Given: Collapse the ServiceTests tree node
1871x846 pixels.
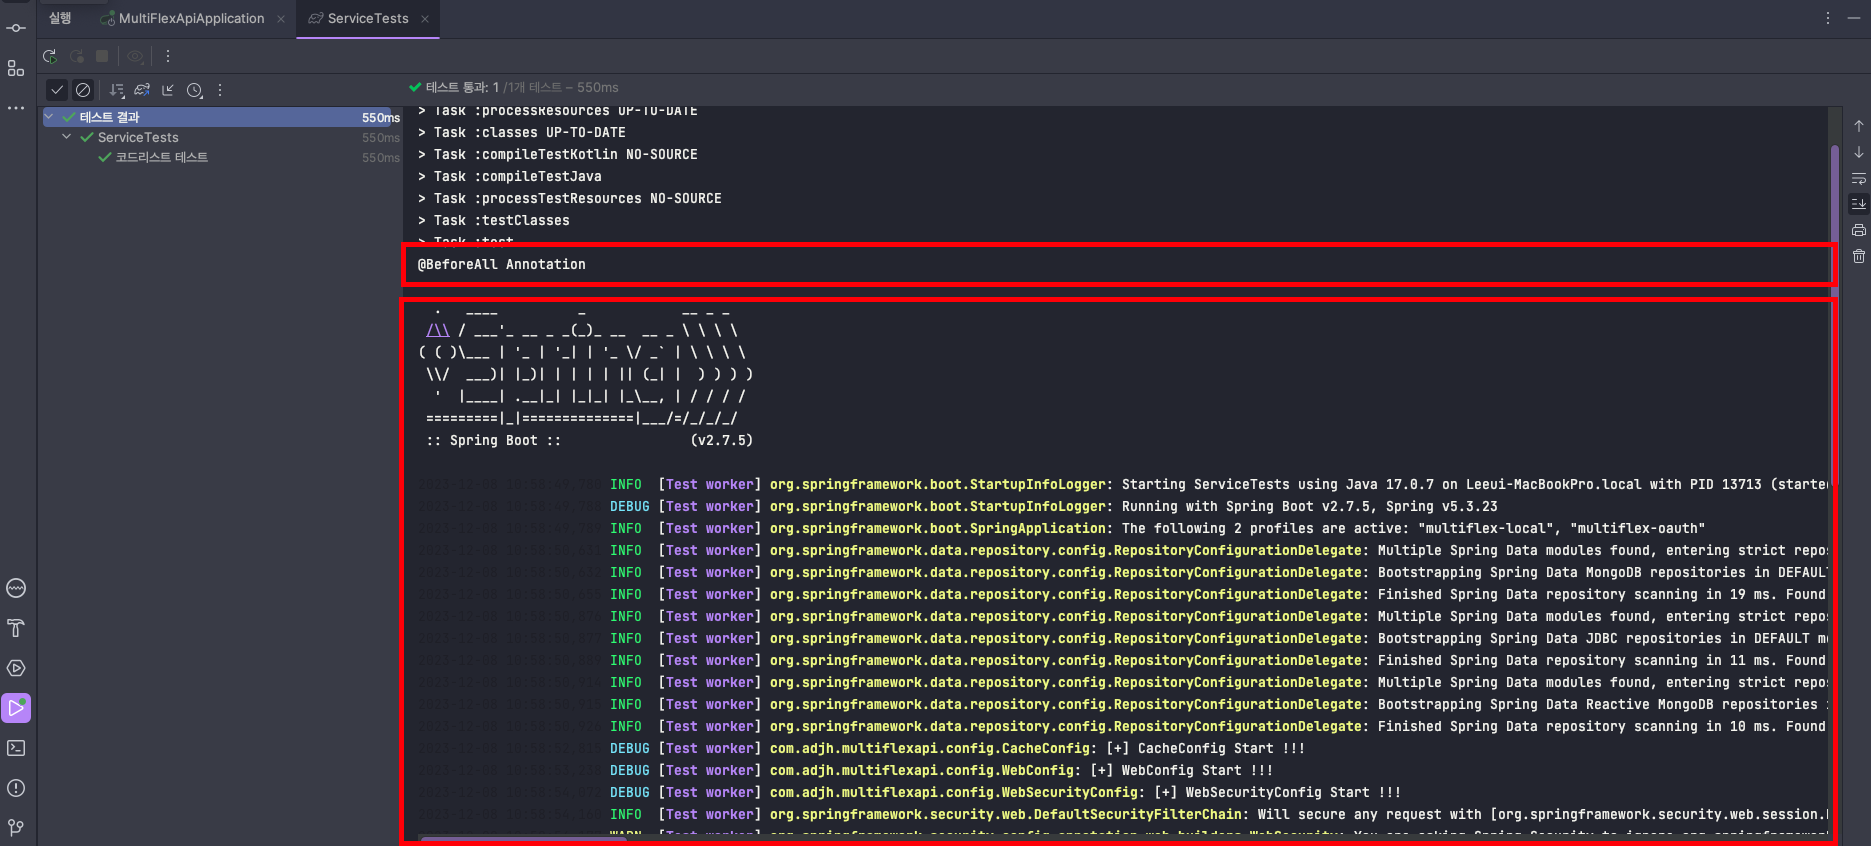Looking at the screenshot, I should [67, 137].
